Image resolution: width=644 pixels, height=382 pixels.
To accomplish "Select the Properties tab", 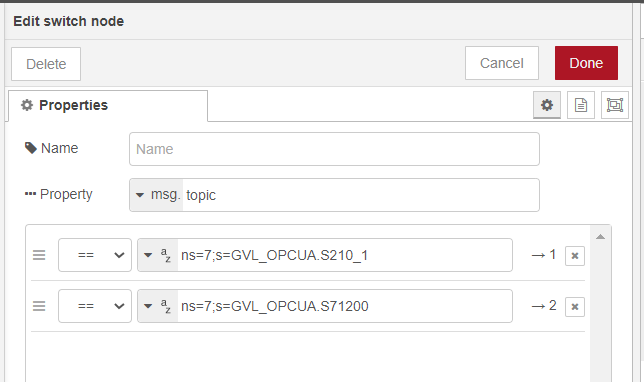I will [108, 106].
